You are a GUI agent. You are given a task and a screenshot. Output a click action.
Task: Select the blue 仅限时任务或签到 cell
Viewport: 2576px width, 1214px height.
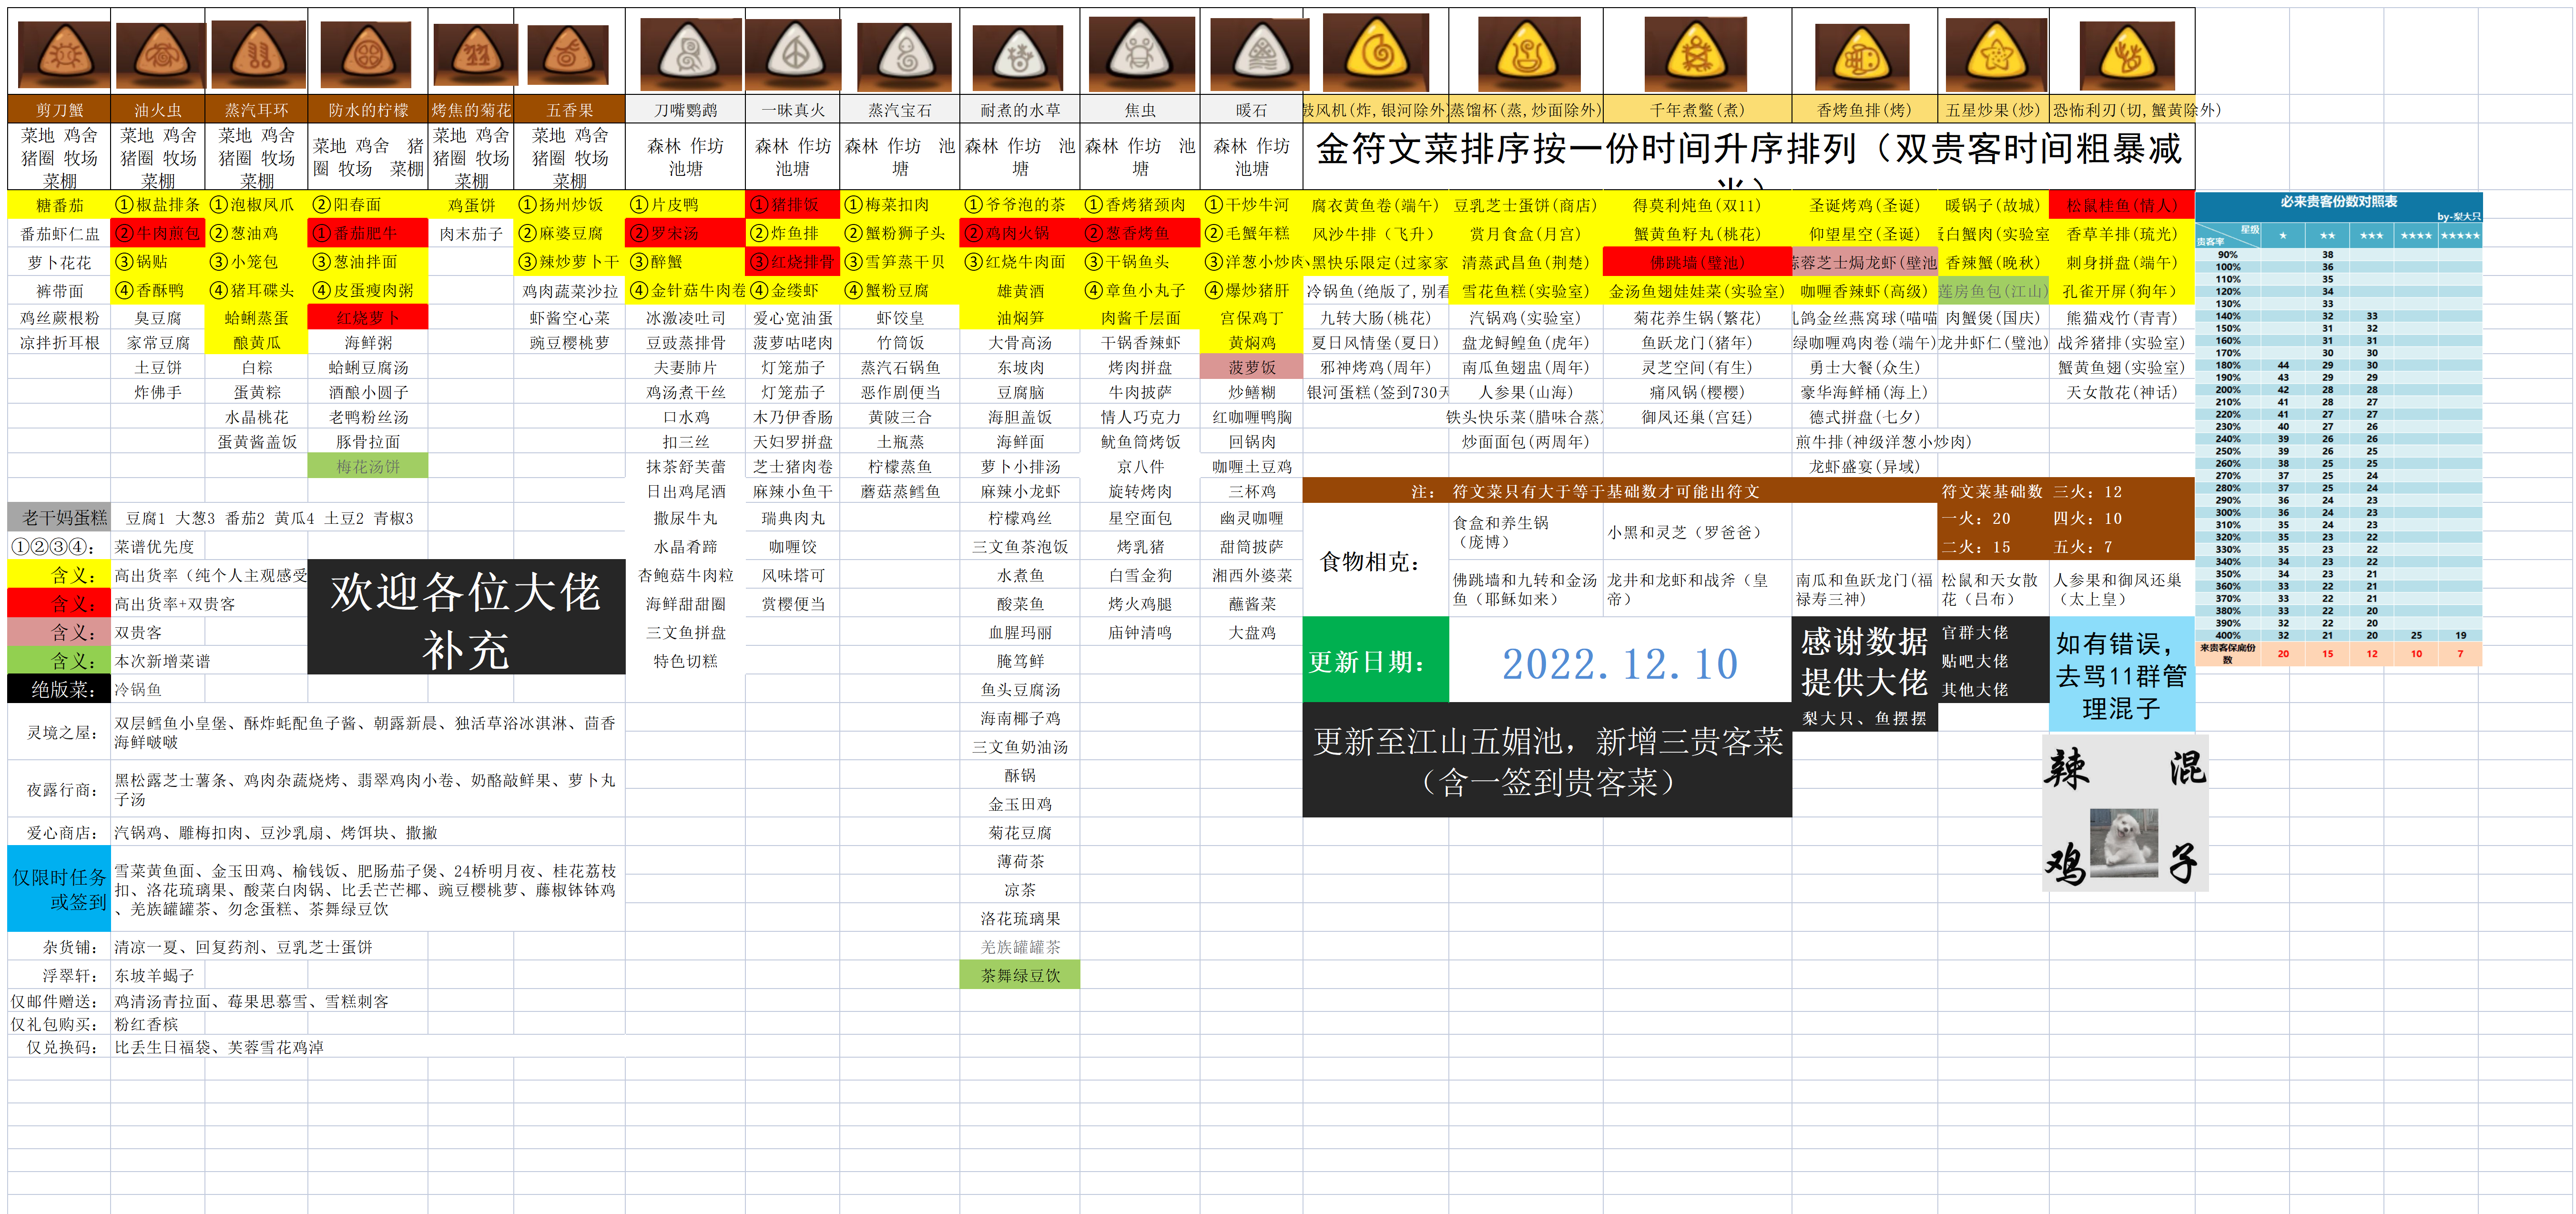coord(59,889)
